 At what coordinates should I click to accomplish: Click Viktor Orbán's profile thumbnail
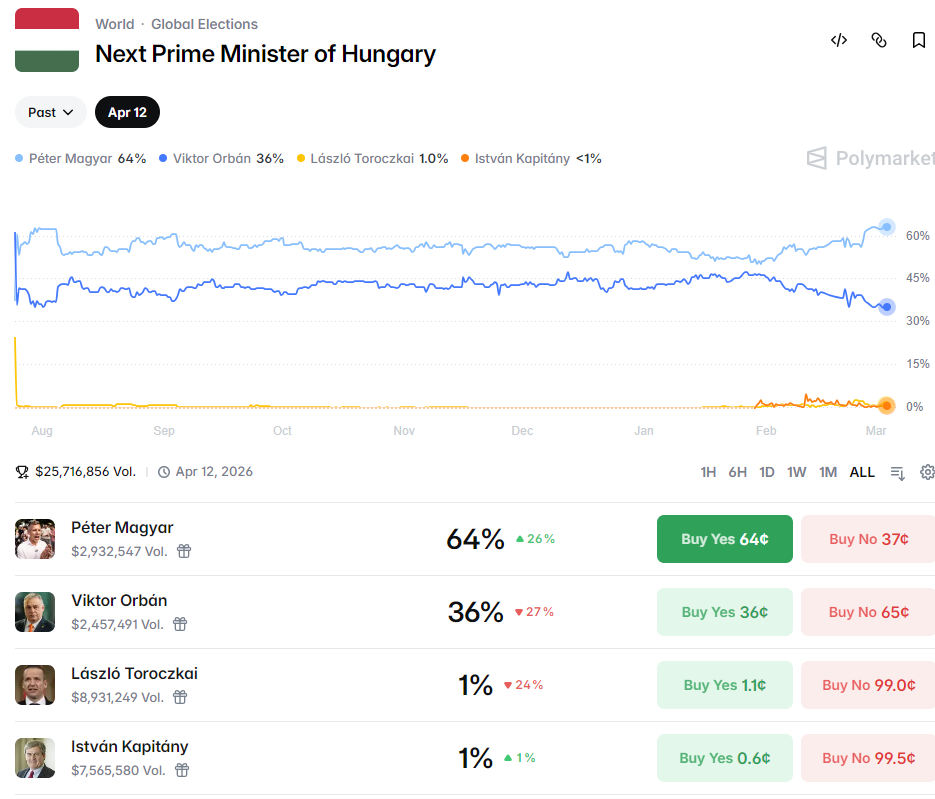coord(35,612)
